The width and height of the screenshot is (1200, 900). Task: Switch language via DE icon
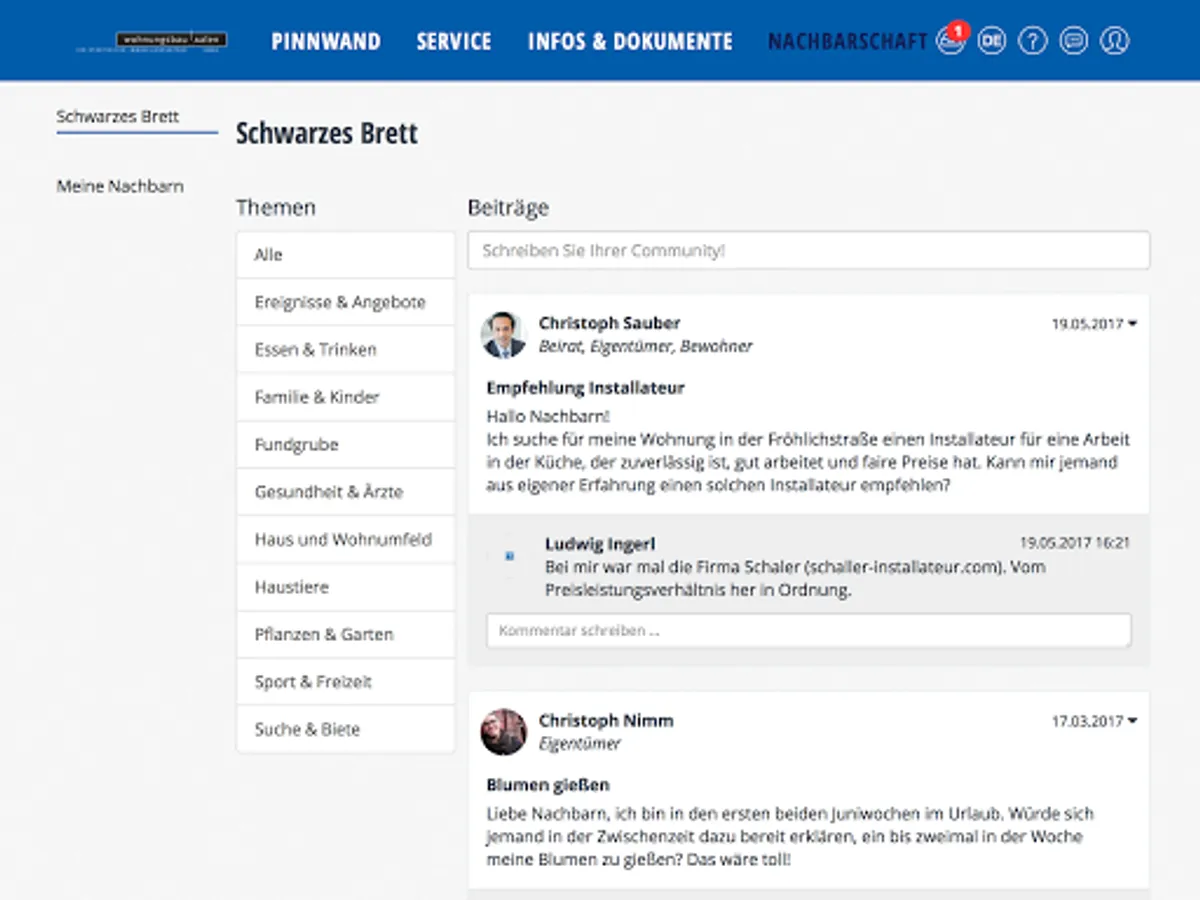tap(991, 41)
